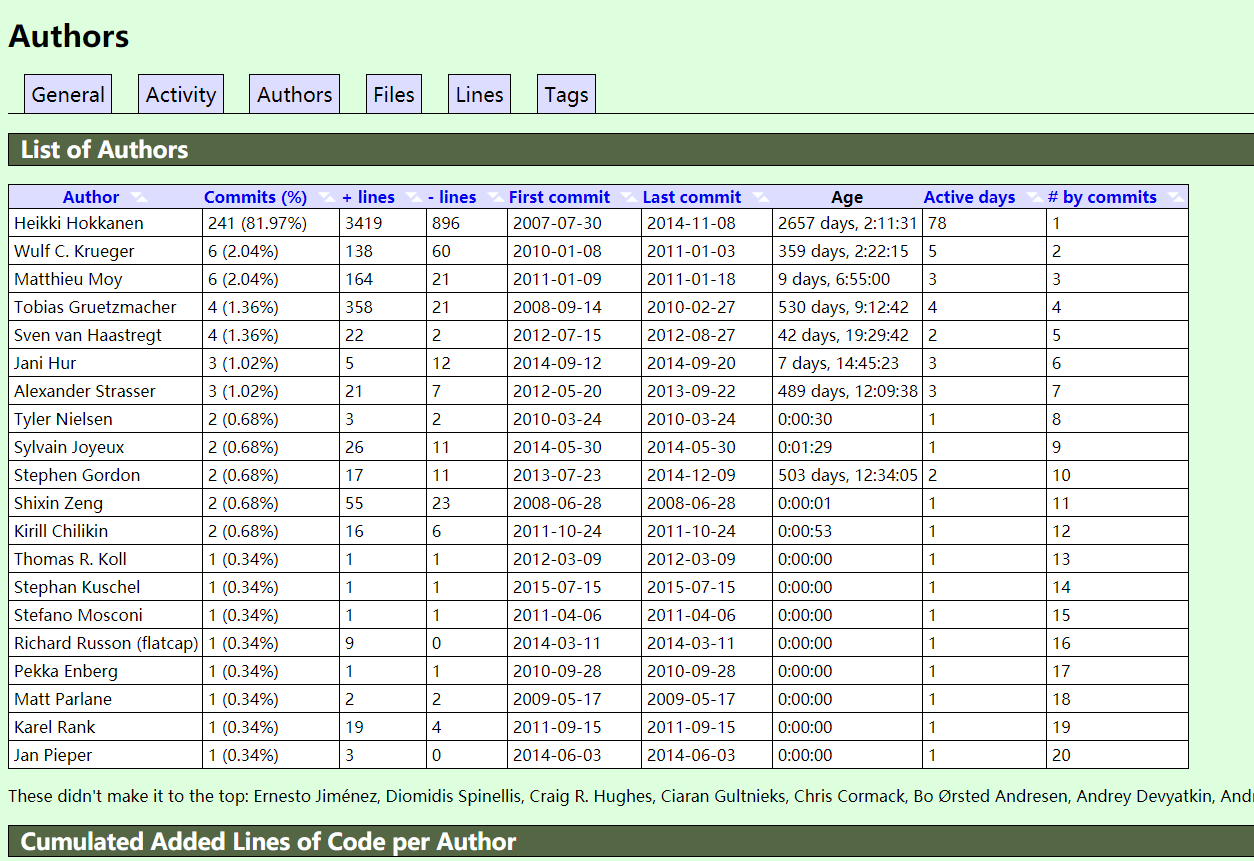This screenshot has height=861, width=1254.
Task: Click age value 530 days, 9:12:42
Action: pyautogui.click(x=843, y=307)
